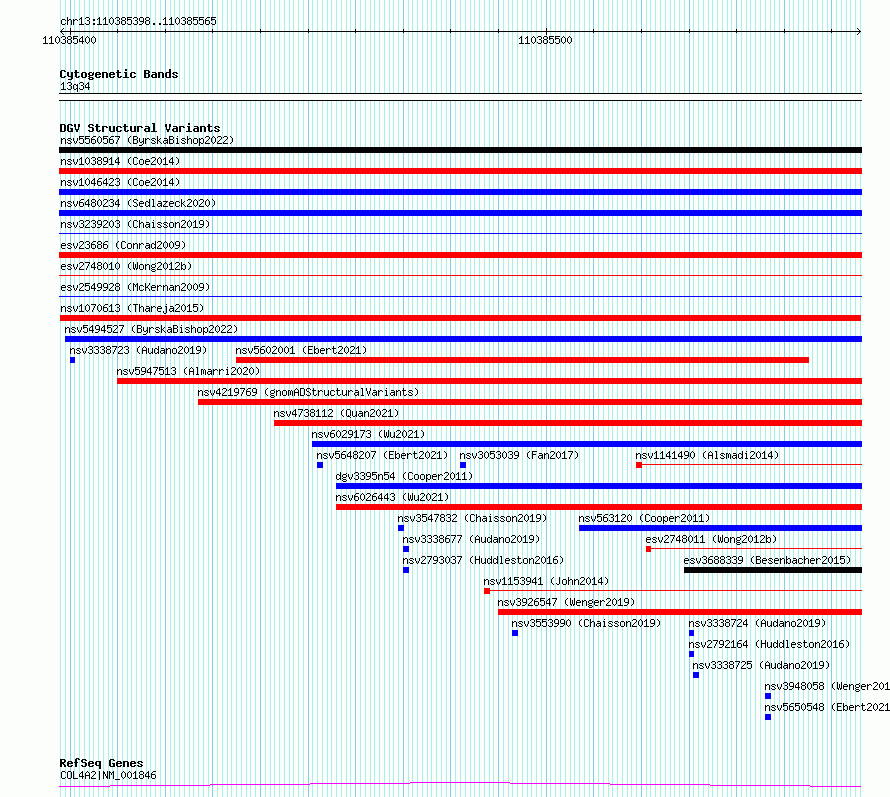The image size is (890, 797).
Task: Open nsv563120 (Cooper2011) label
Action: coord(644,518)
